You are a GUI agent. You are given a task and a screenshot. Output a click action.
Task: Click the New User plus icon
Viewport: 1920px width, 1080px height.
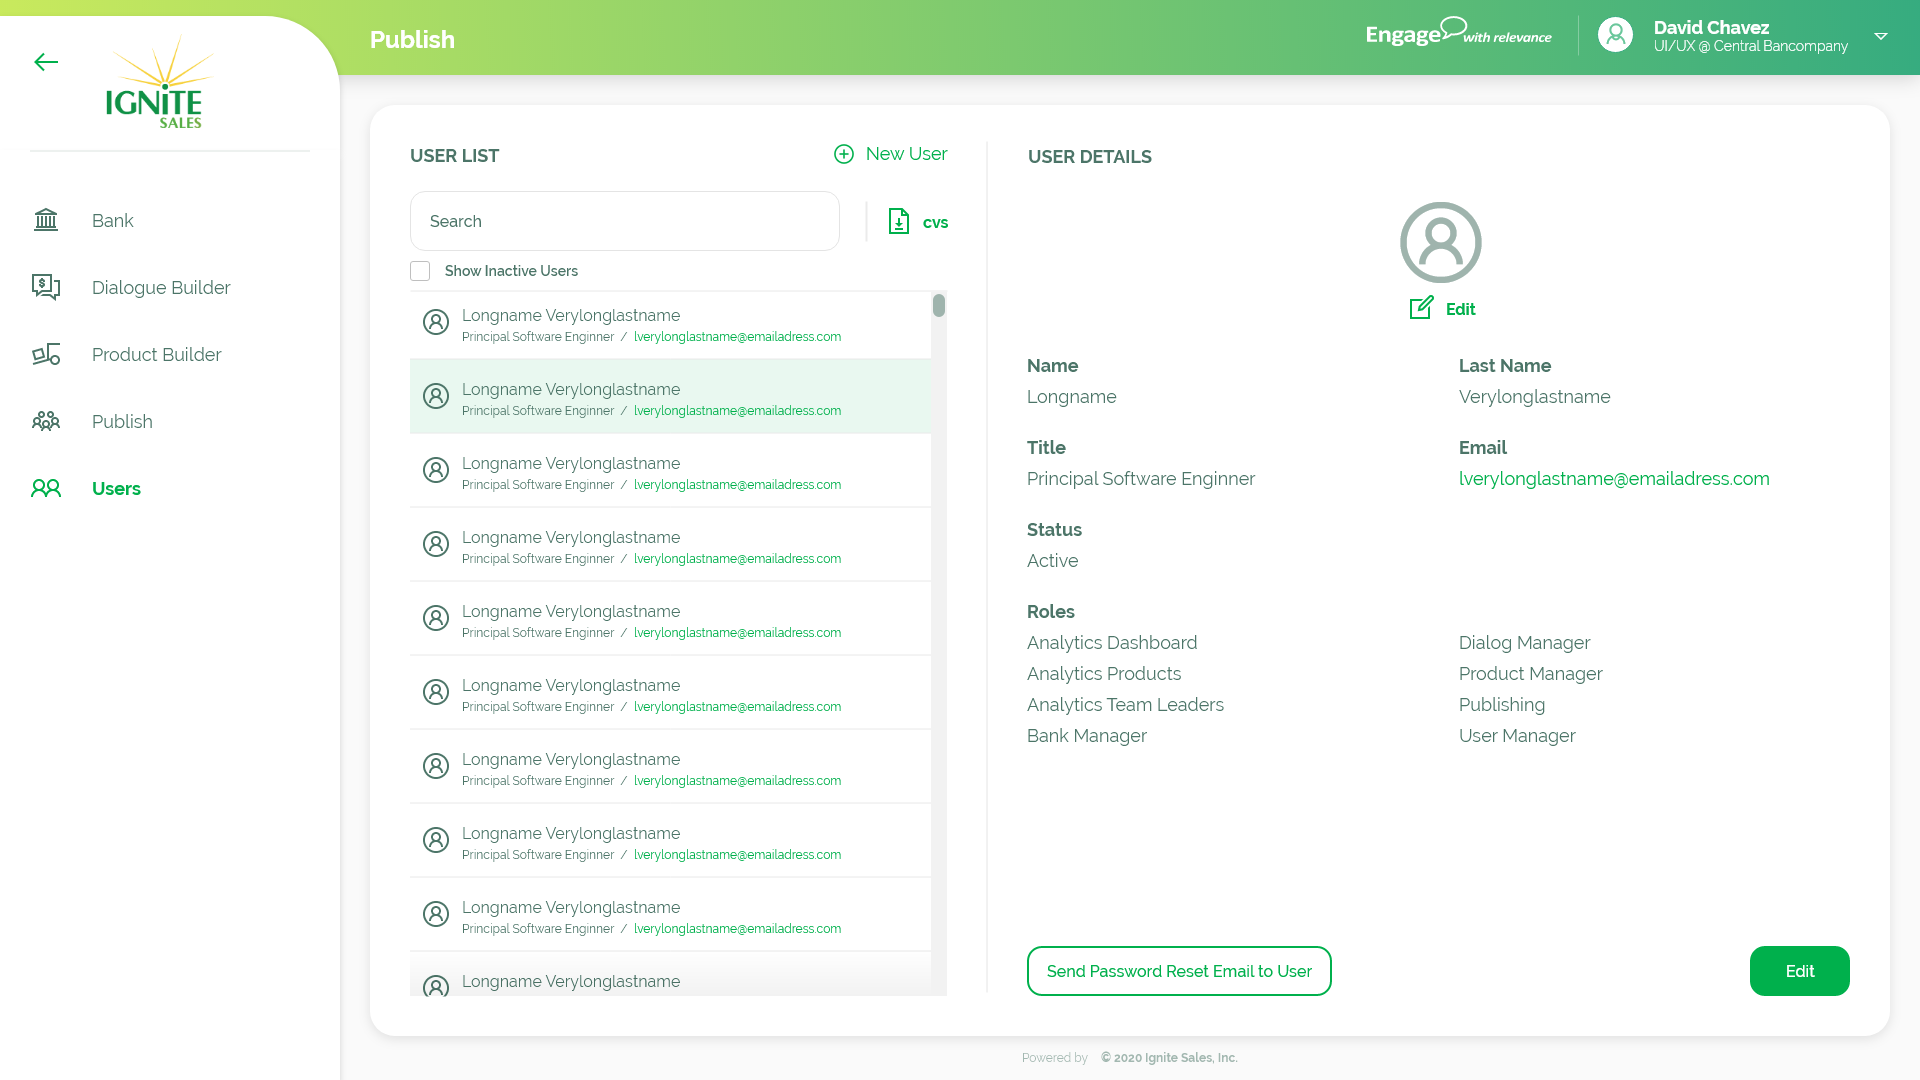tap(844, 154)
